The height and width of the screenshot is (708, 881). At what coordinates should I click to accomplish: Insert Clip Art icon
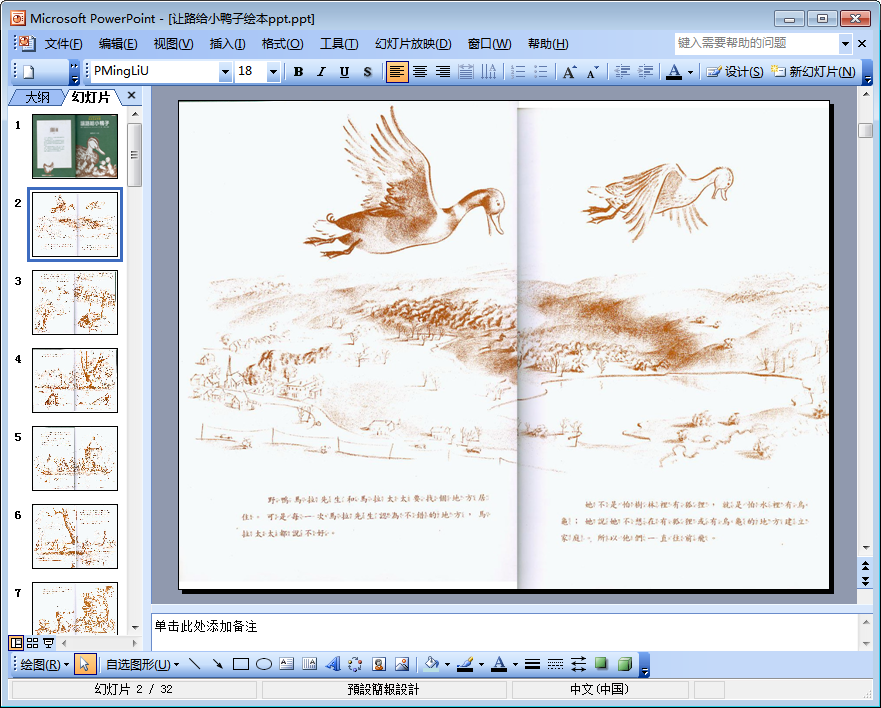tap(379, 665)
